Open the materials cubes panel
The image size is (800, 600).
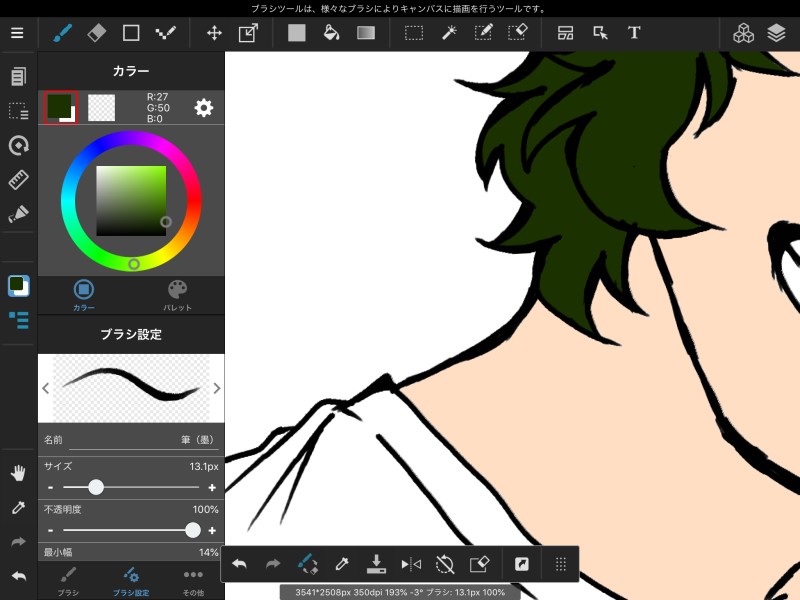point(743,33)
